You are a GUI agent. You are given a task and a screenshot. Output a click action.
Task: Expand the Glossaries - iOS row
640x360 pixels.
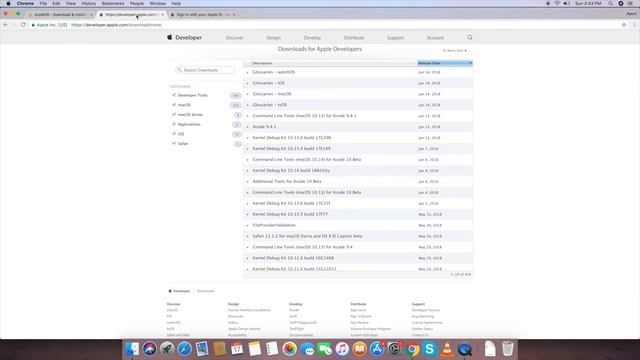247,83
